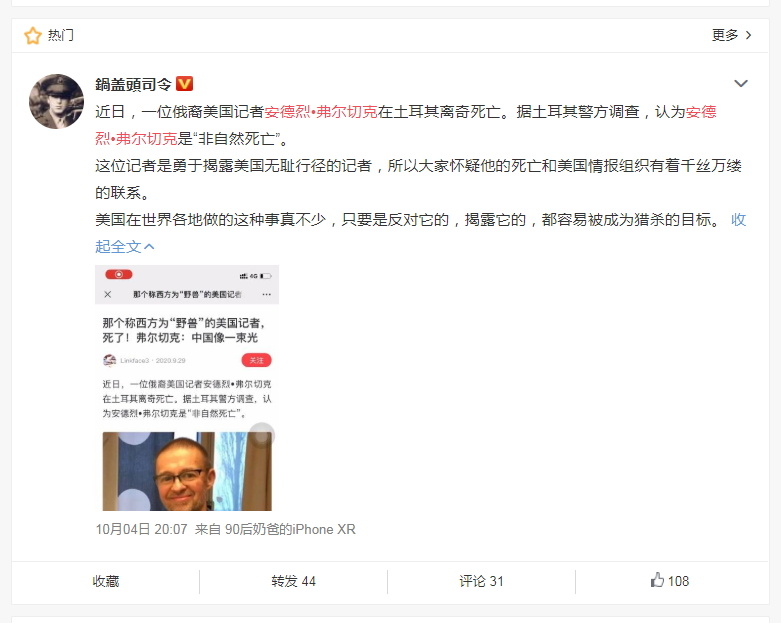781x623 pixels.
Task: Click the red 烈•弗尔切克 link on second line
Action: point(136,138)
